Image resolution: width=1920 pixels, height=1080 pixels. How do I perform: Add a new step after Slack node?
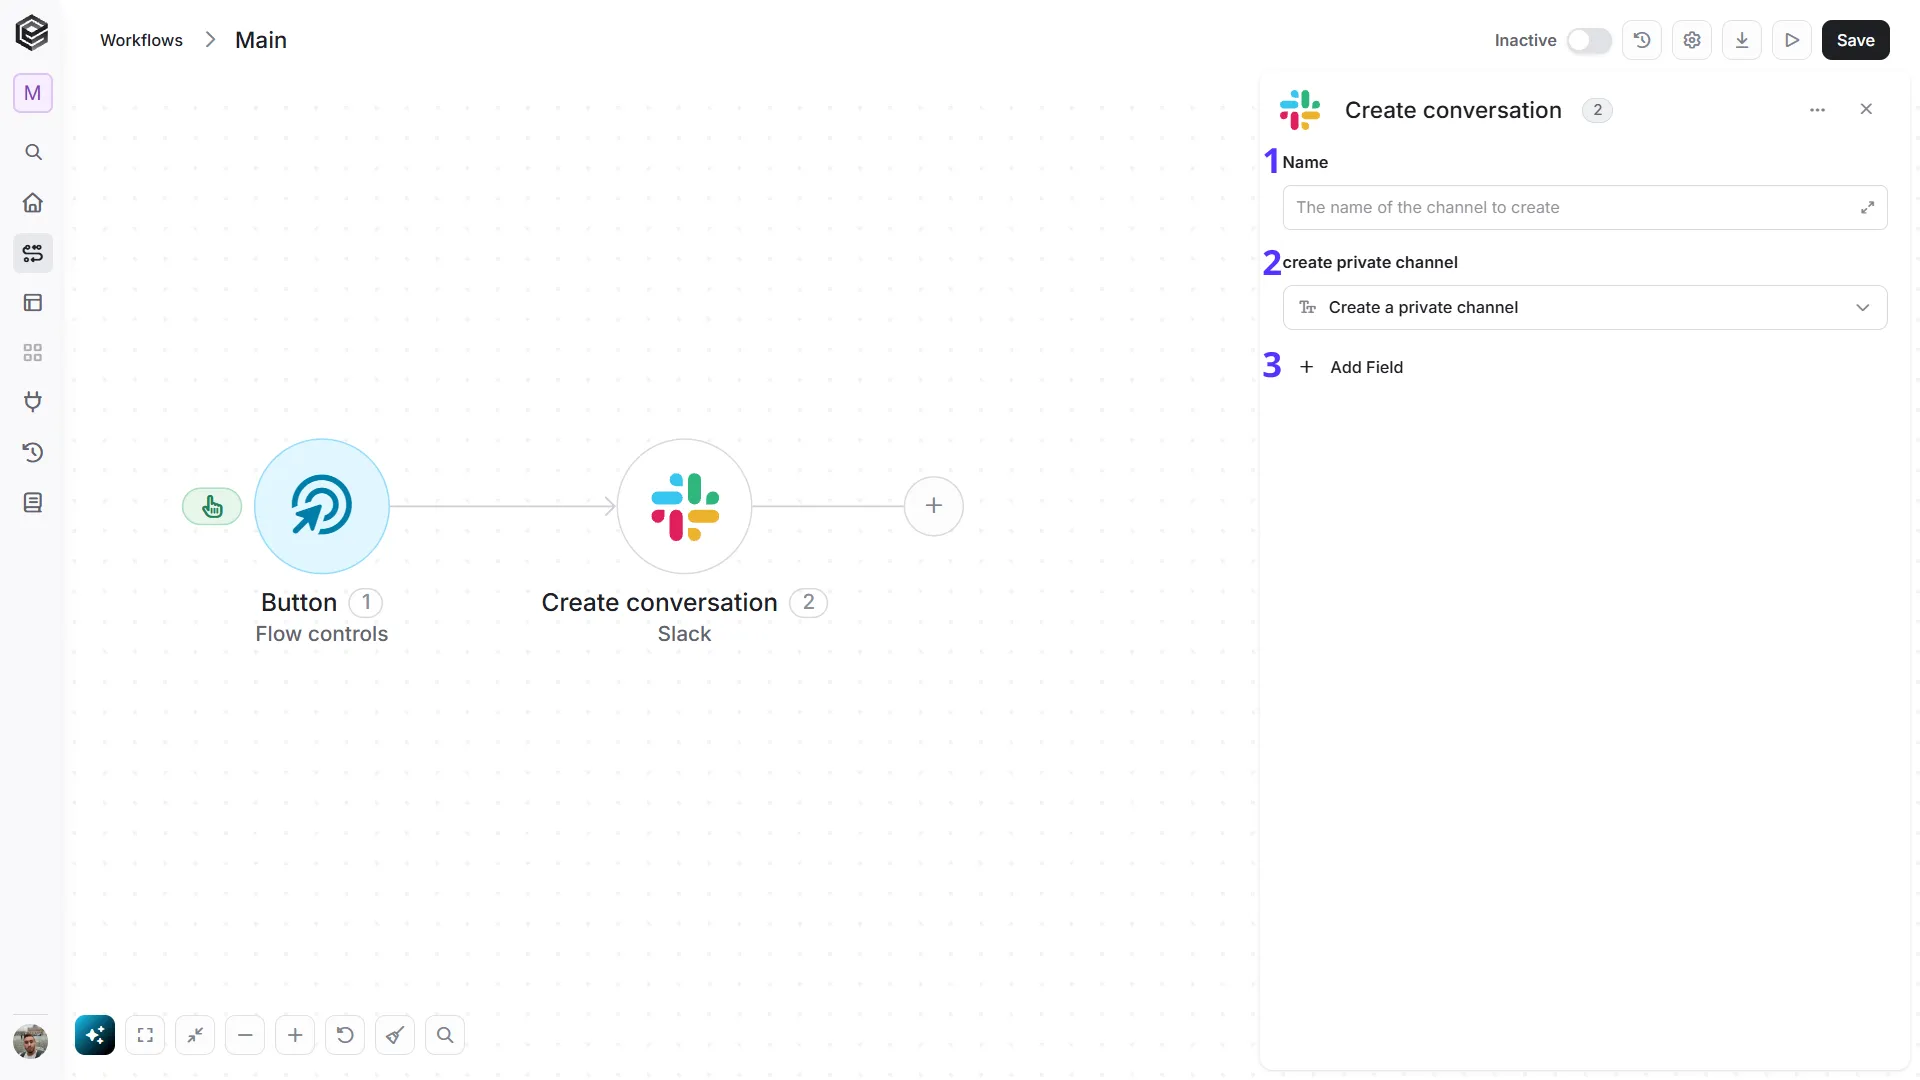pyautogui.click(x=934, y=506)
